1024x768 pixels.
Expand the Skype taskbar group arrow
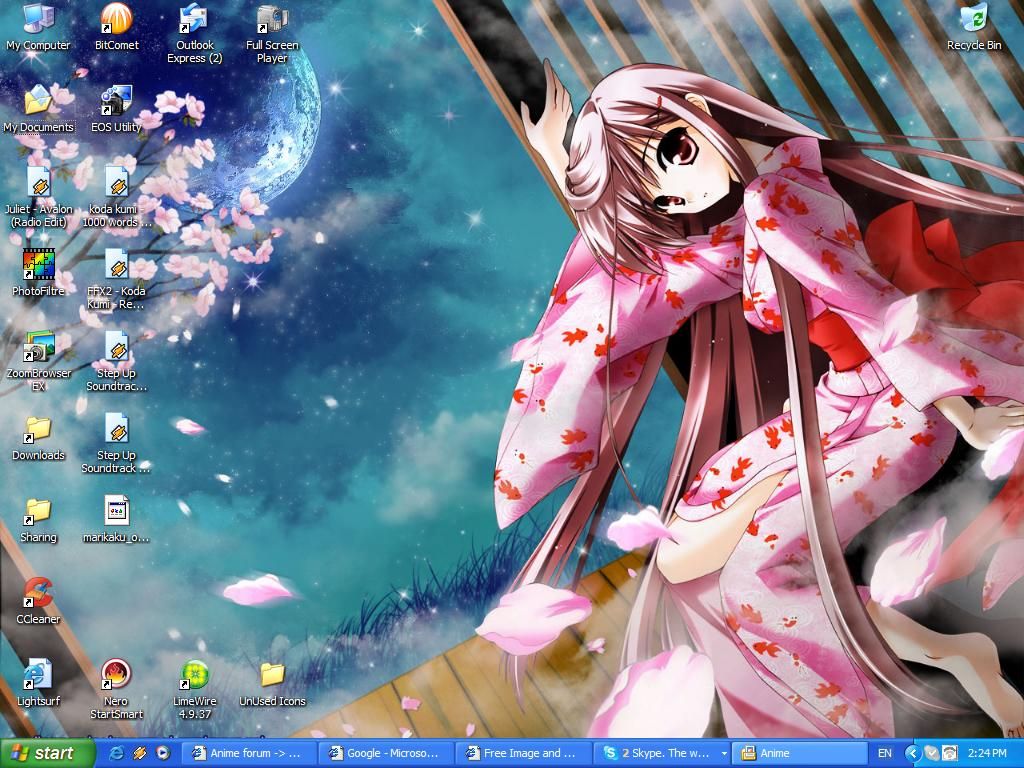[x=724, y=754]
